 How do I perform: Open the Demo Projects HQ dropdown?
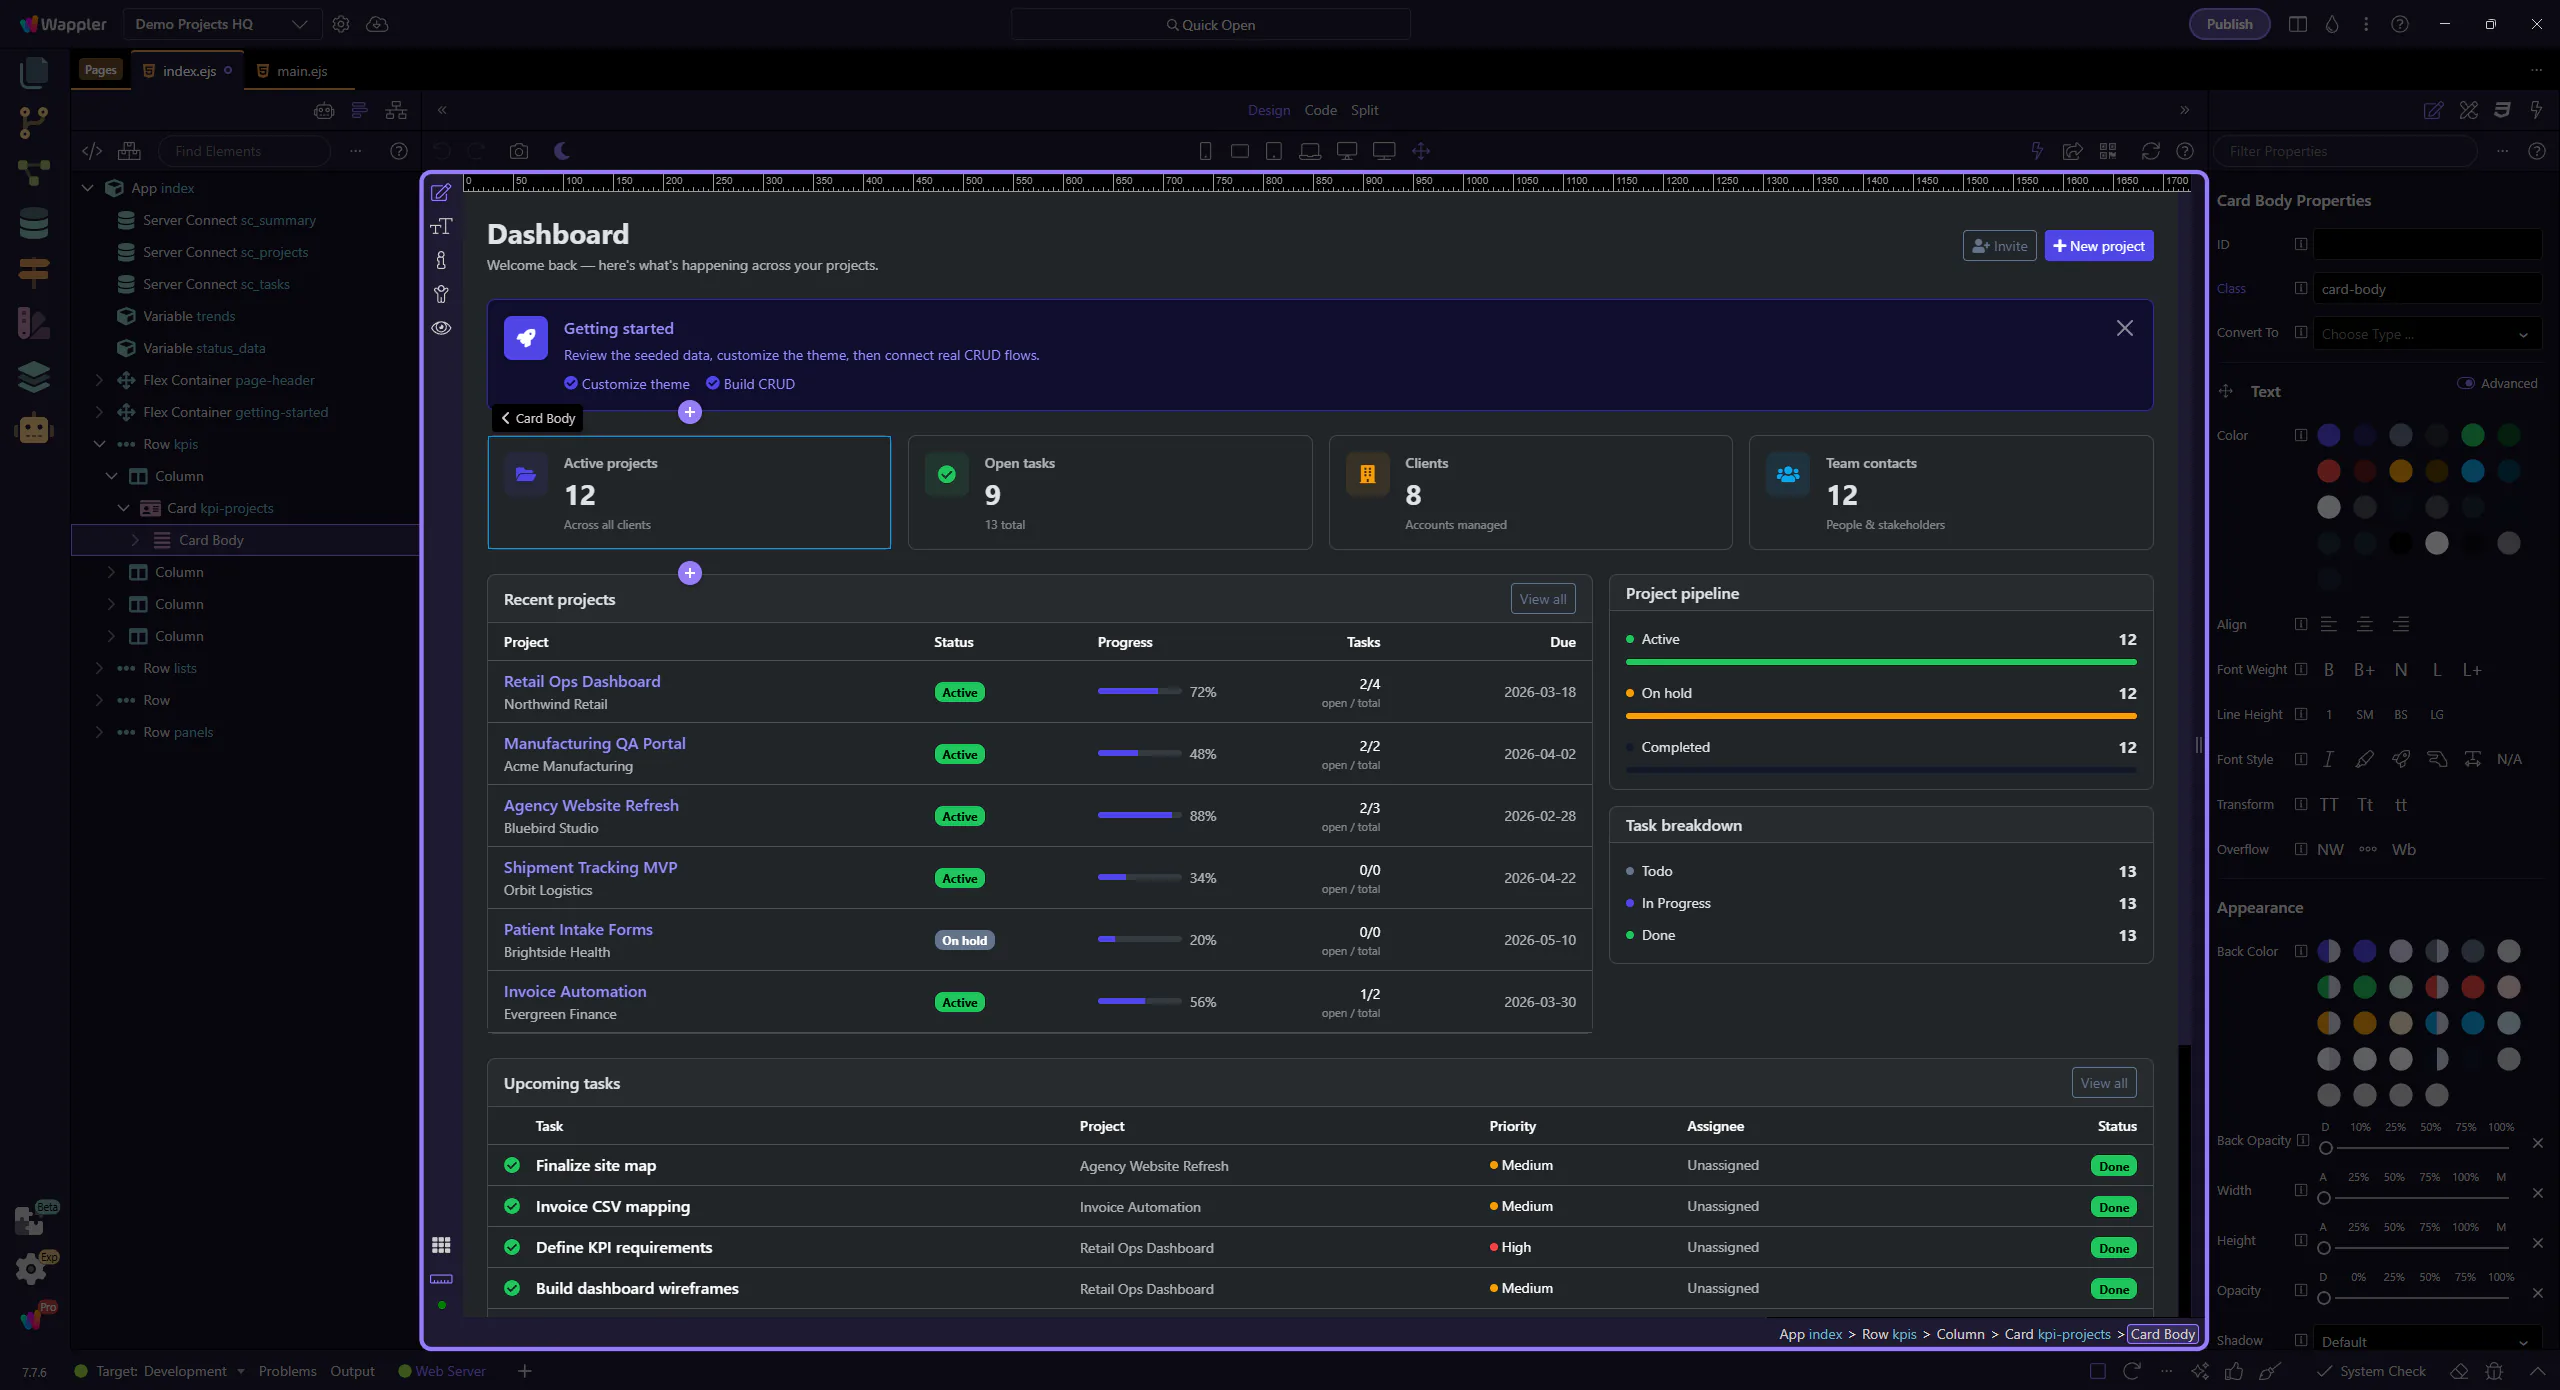222,24
